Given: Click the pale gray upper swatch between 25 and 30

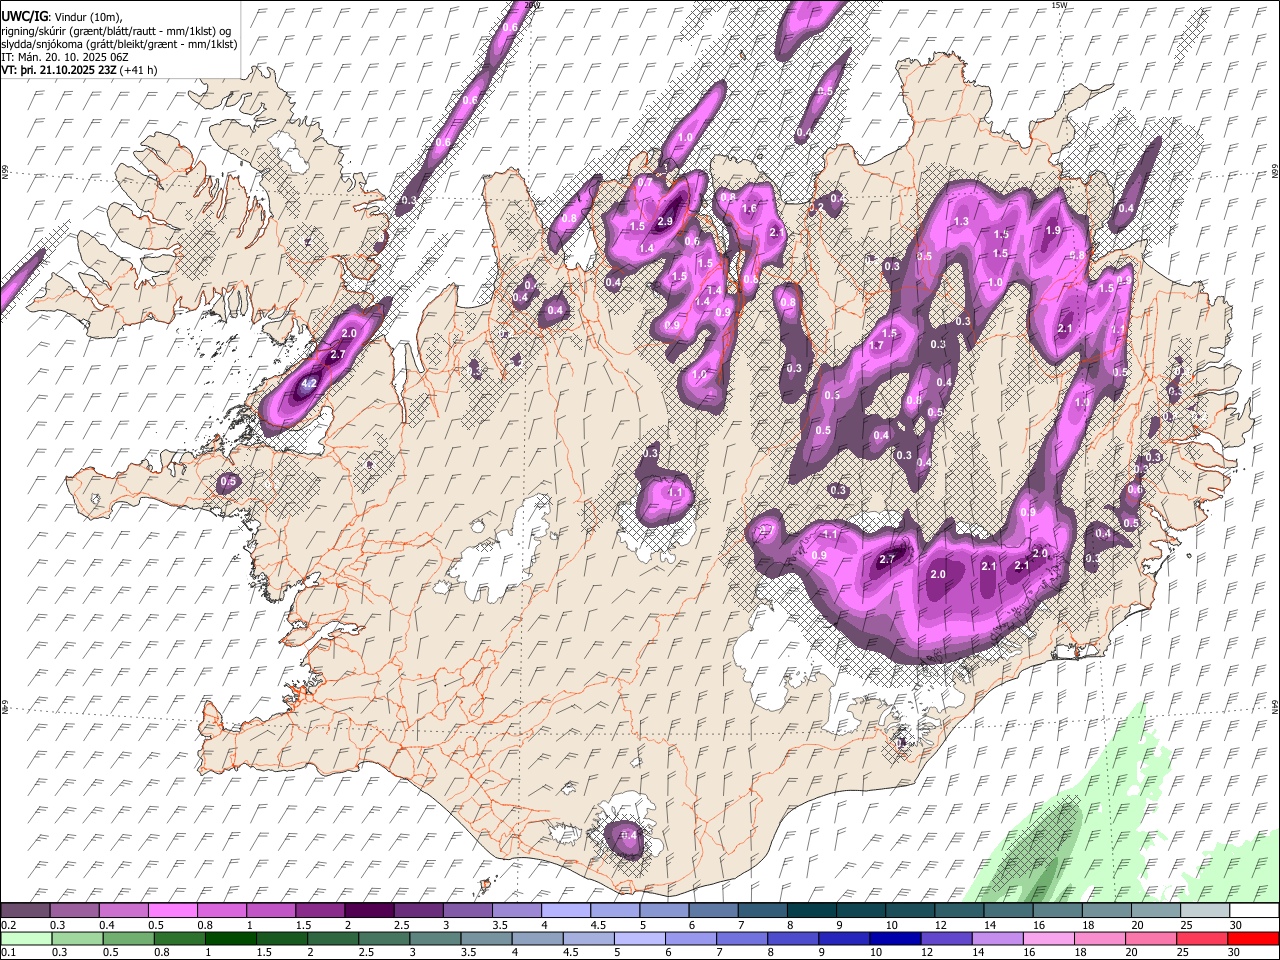Looking at the screenshot, I should pyautogui.click(x=1206, y=910).
